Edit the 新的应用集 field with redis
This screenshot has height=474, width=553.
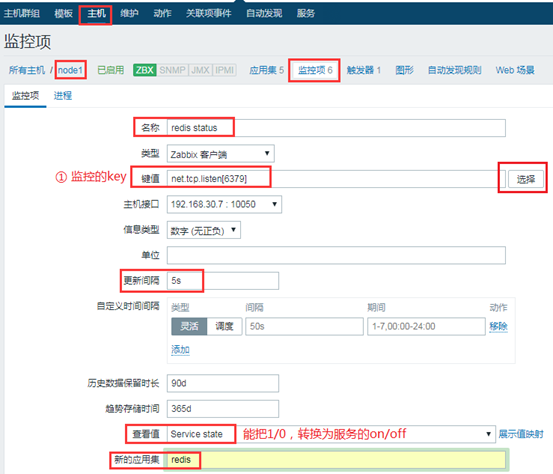pyautogui.click(x=336, y=460)
